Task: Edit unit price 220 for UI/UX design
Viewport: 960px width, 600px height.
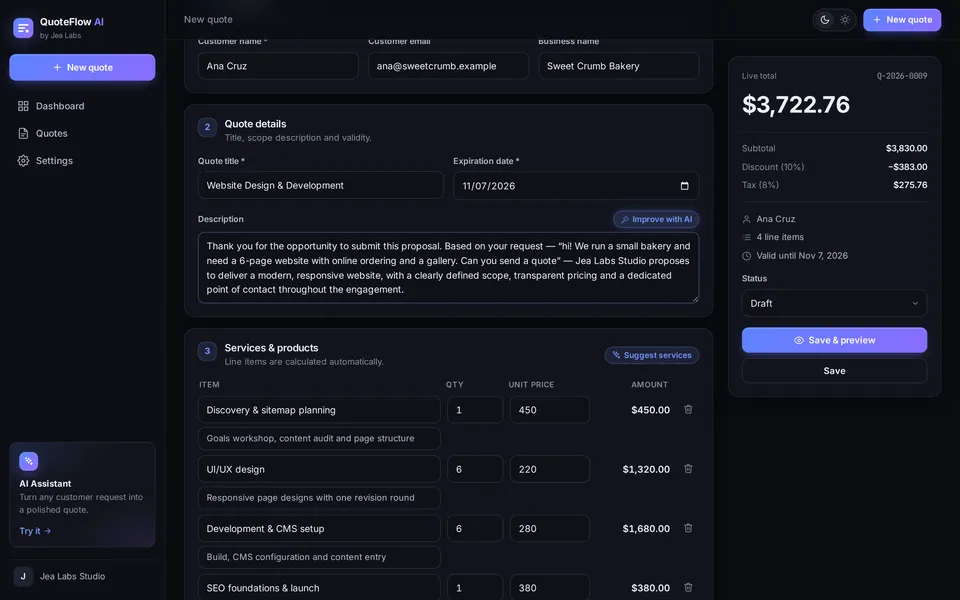Action: click(x=550, y=469)
